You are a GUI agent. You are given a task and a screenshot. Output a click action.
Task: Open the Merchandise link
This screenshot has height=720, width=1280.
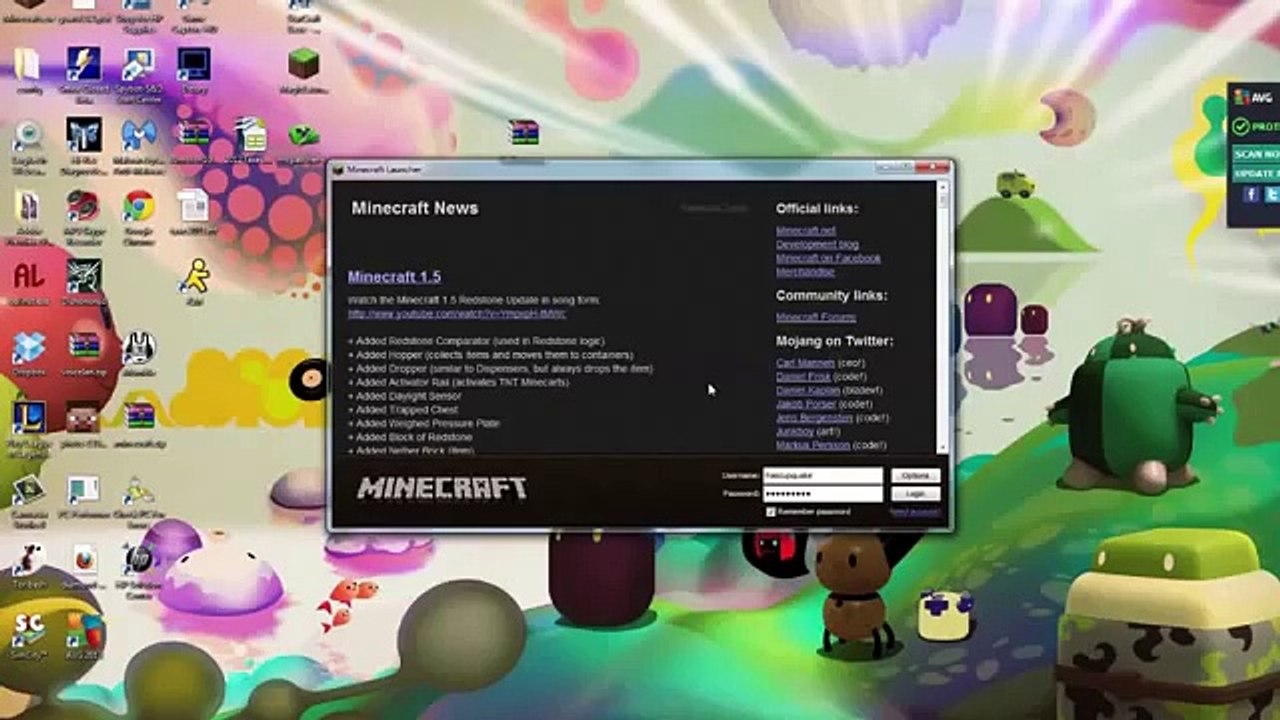tap(805, 272)
